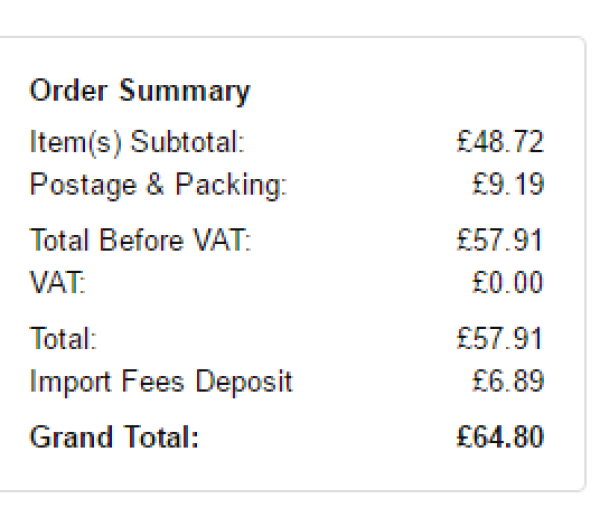Click the £57.91 Total Before VAT amount
This screenshot has height=508, width=600.
[x=500, y=240]
